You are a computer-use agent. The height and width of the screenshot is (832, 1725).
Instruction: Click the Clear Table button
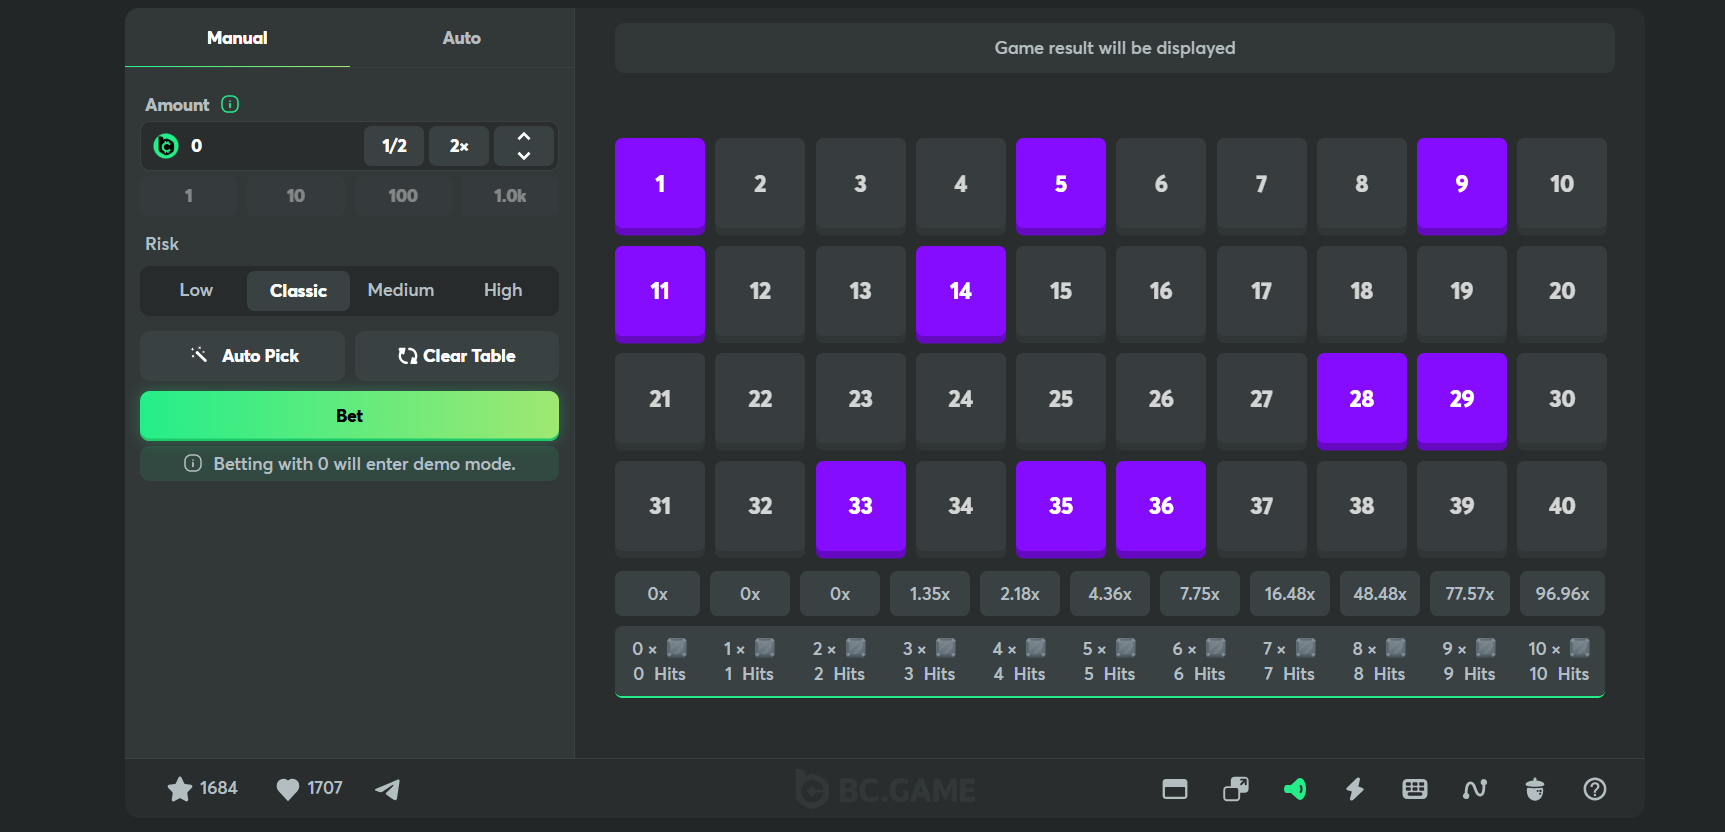coord(457,356)
